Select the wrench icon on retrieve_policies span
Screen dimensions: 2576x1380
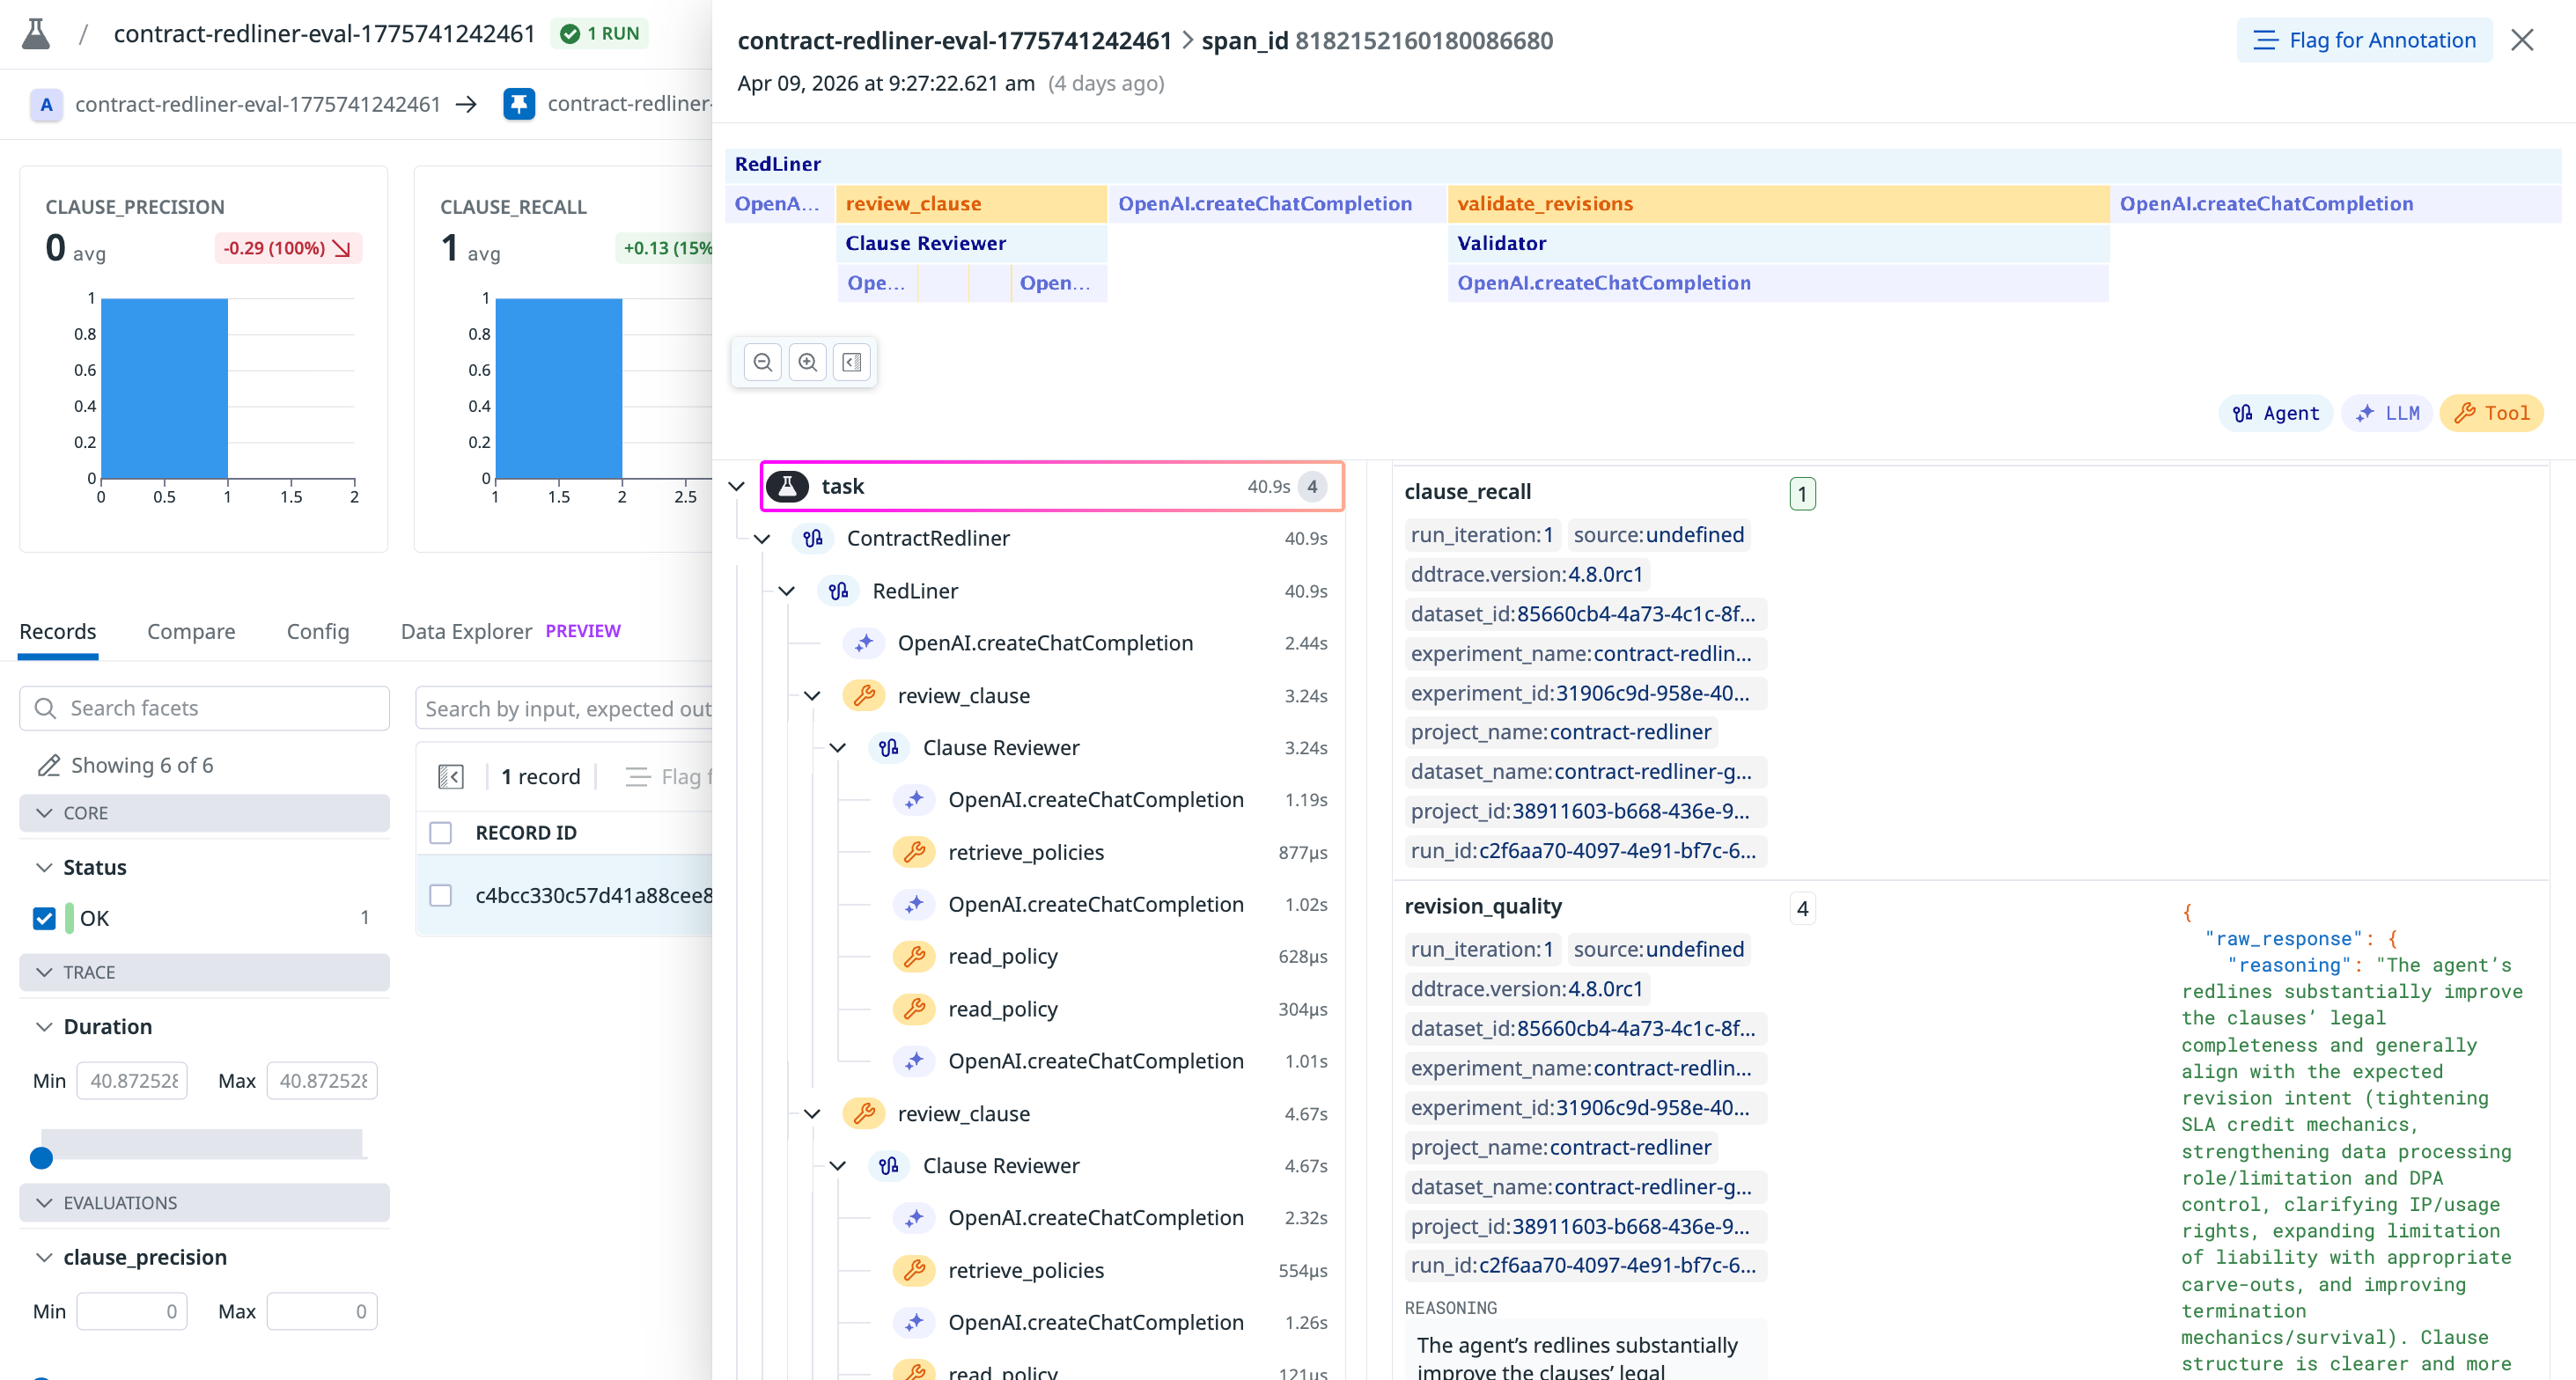pyautogui.click(x=913, y=852)
